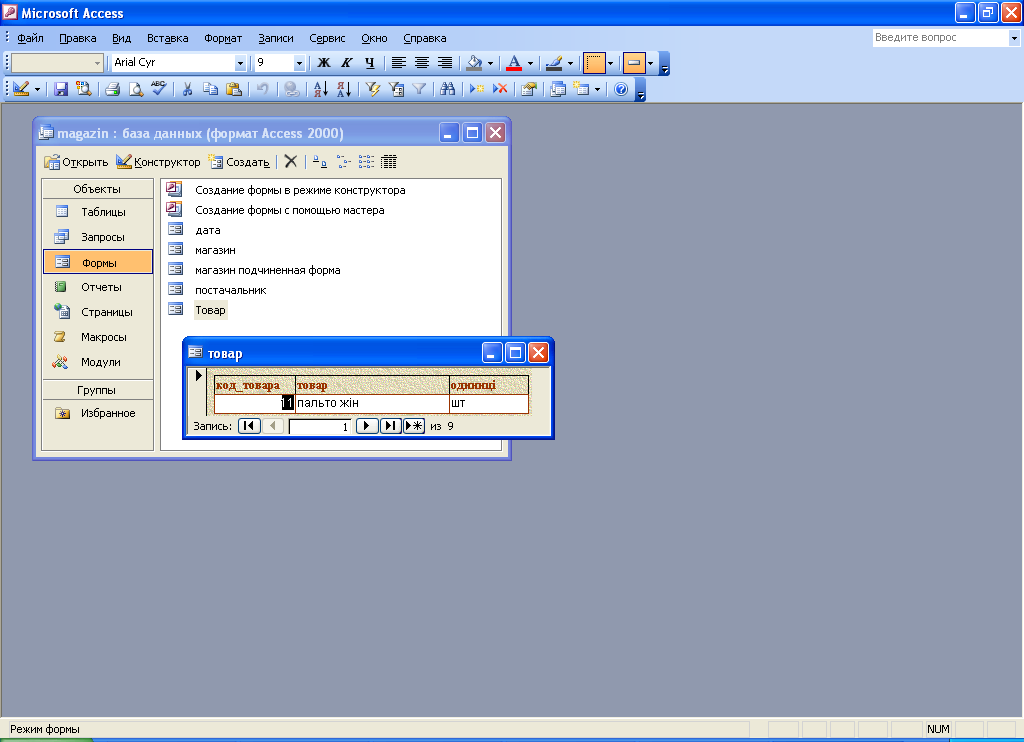Expand line color dropdown arrow
This screenshot has width=1024, height=742.
pos(570,63)
